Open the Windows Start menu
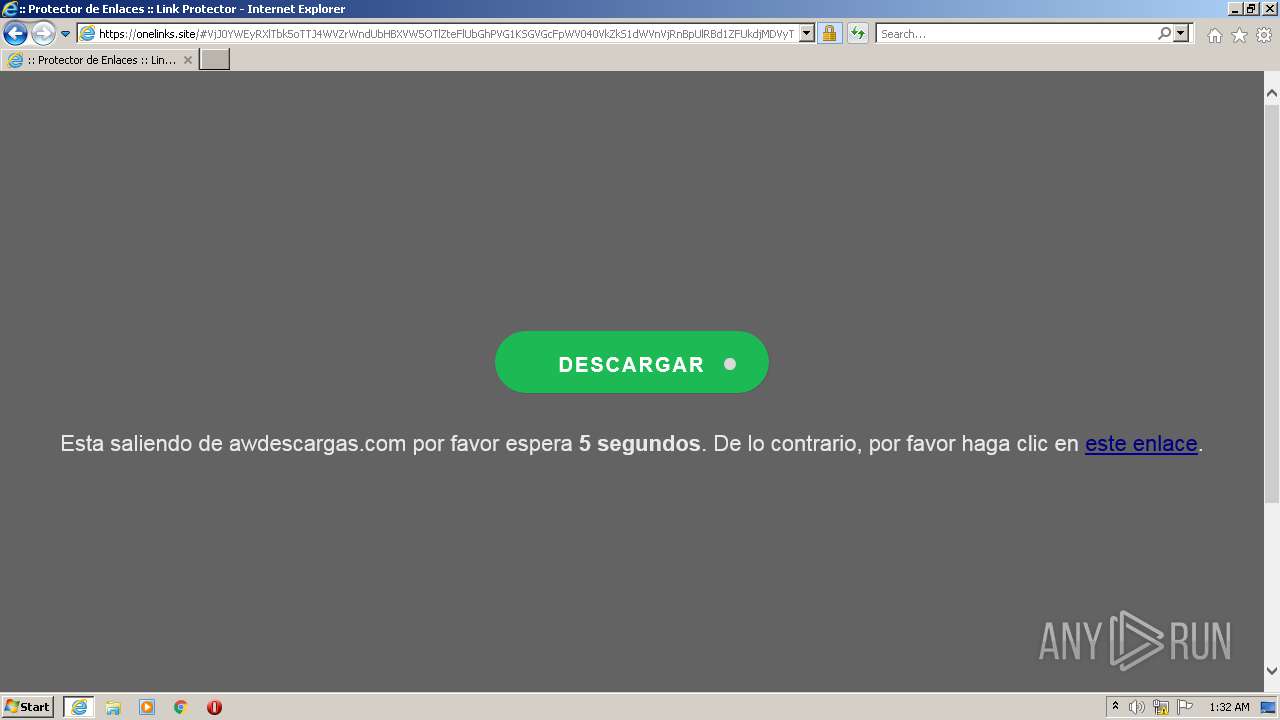 point(28,707)
